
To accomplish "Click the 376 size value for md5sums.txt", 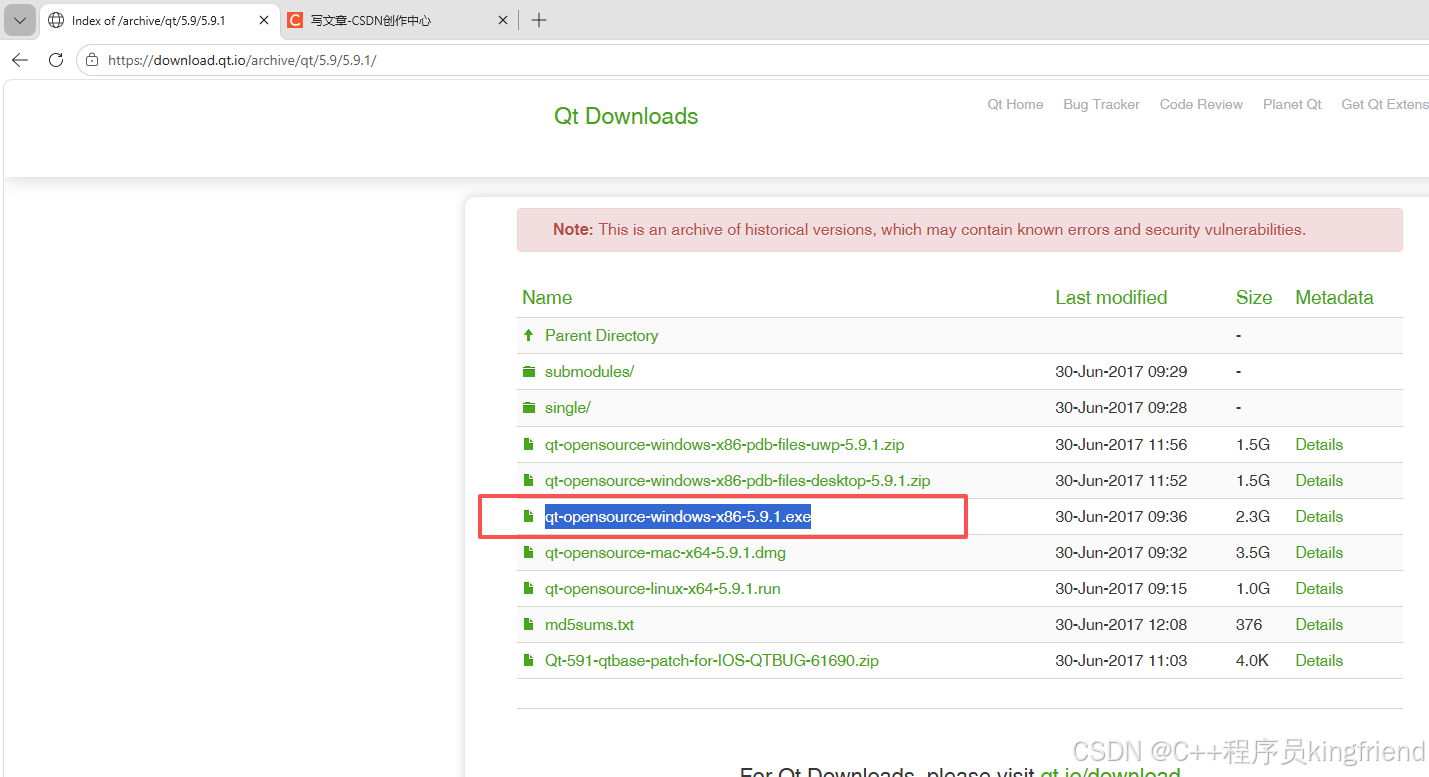I will pos(1249,624).
